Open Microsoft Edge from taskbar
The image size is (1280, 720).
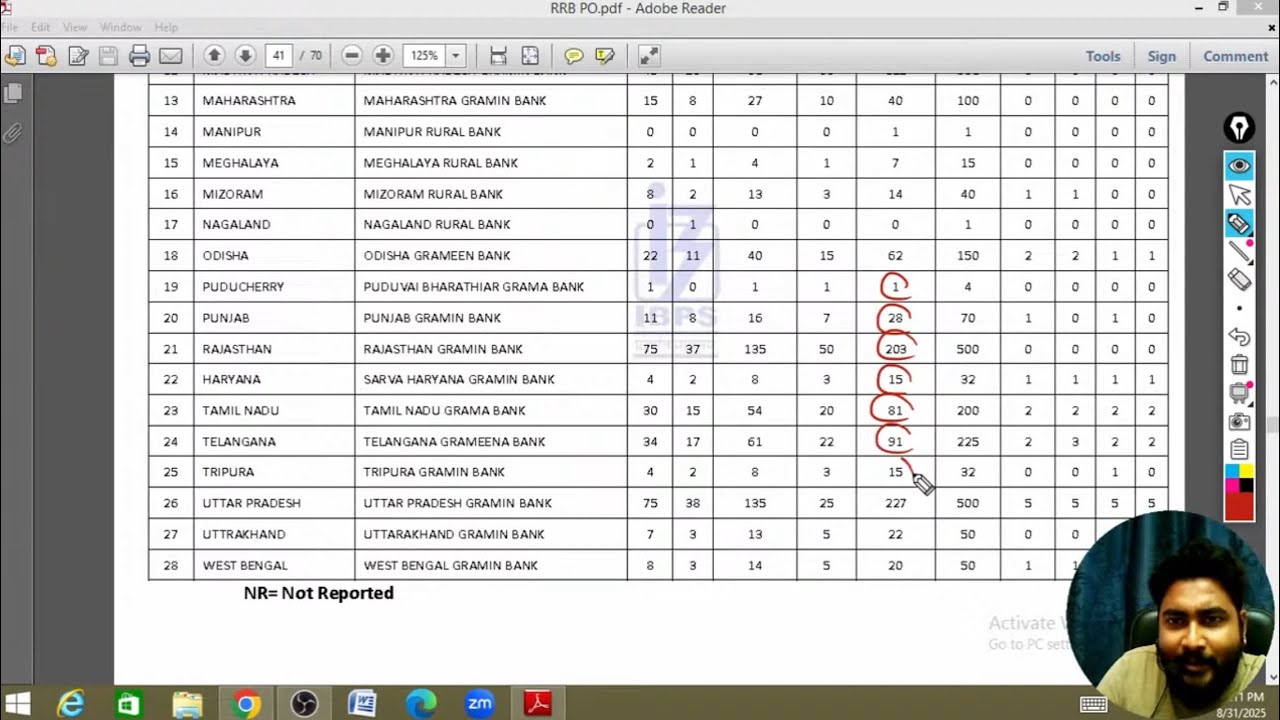click(x=421, y=704)
